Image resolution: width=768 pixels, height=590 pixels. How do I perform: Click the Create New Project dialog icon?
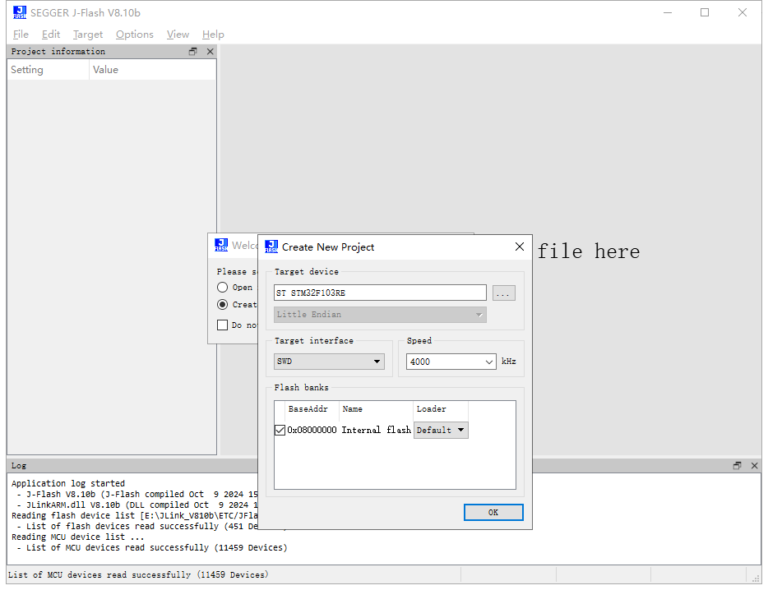[271, 247]
